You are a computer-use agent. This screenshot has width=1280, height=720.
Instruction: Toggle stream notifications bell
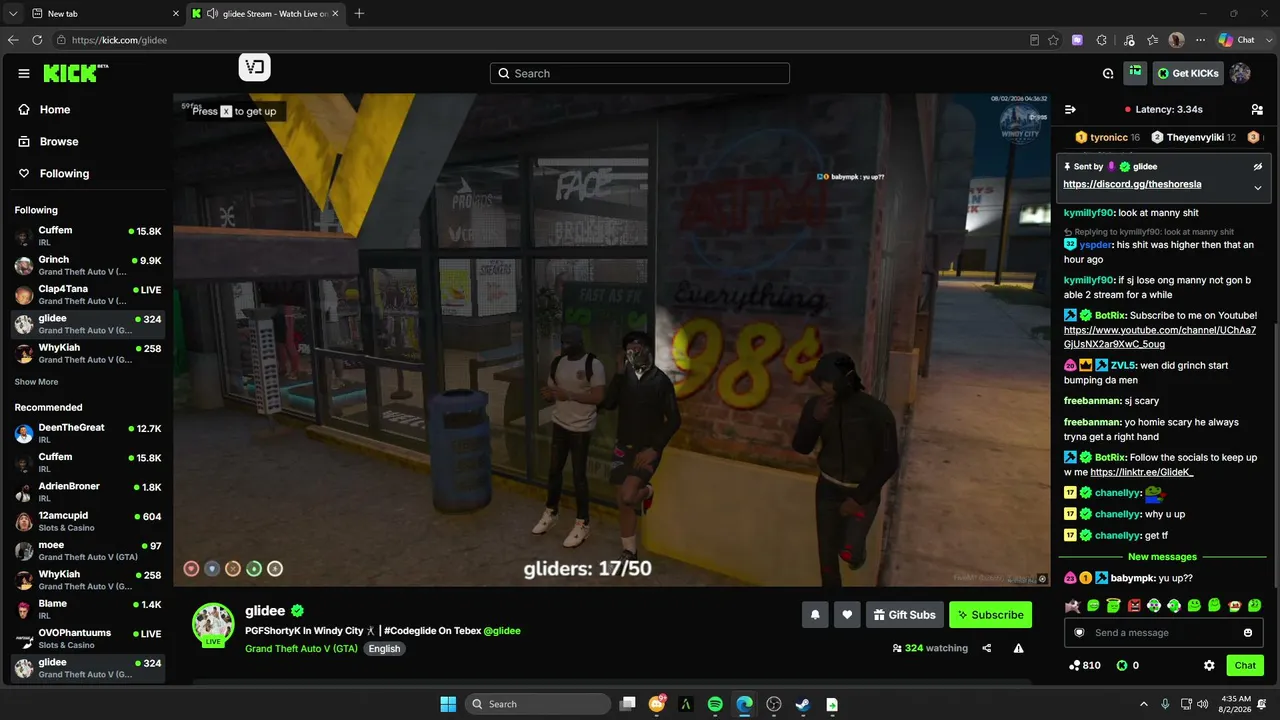coord(815,615)
